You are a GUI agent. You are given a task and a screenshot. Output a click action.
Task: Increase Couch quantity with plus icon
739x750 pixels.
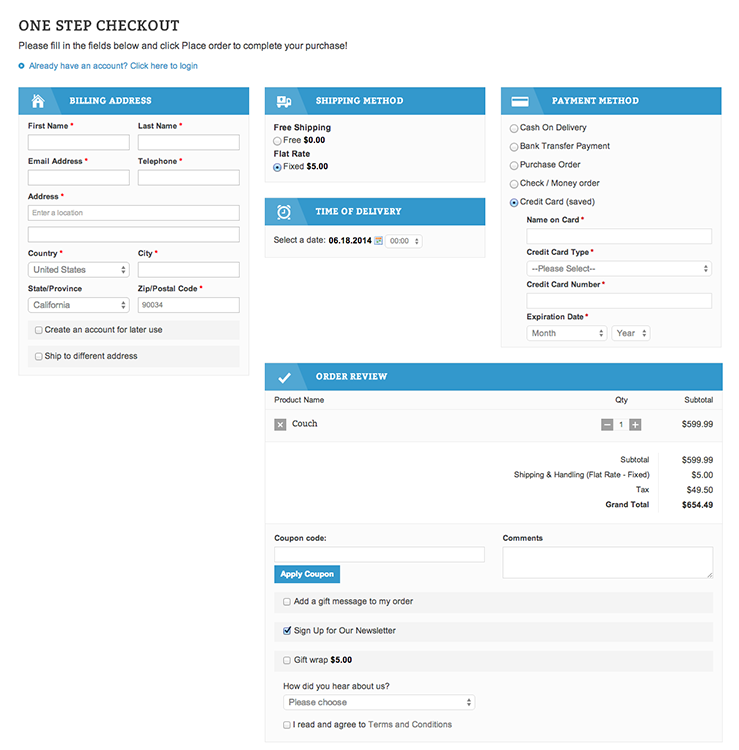point(635,424)
